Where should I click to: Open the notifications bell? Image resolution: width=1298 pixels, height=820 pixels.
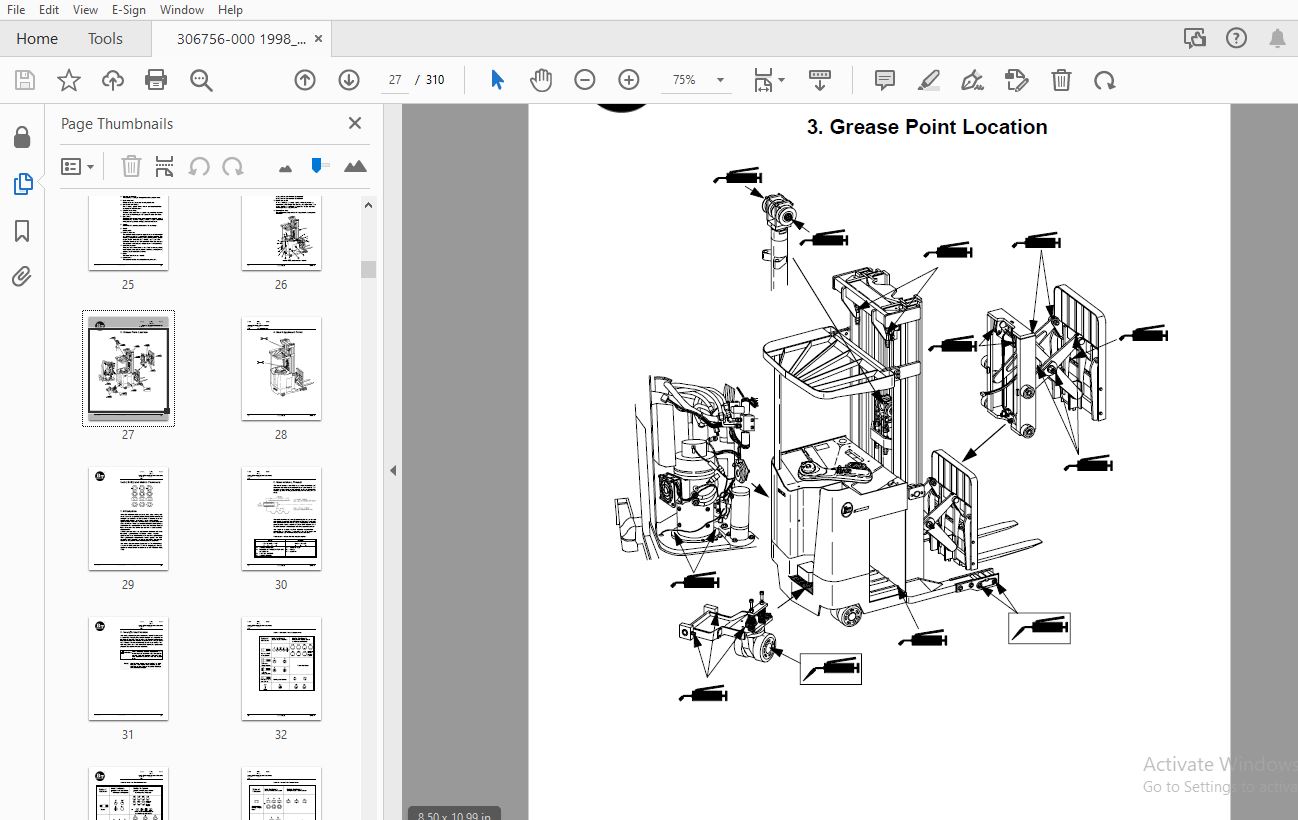[x=1277, y=39]
